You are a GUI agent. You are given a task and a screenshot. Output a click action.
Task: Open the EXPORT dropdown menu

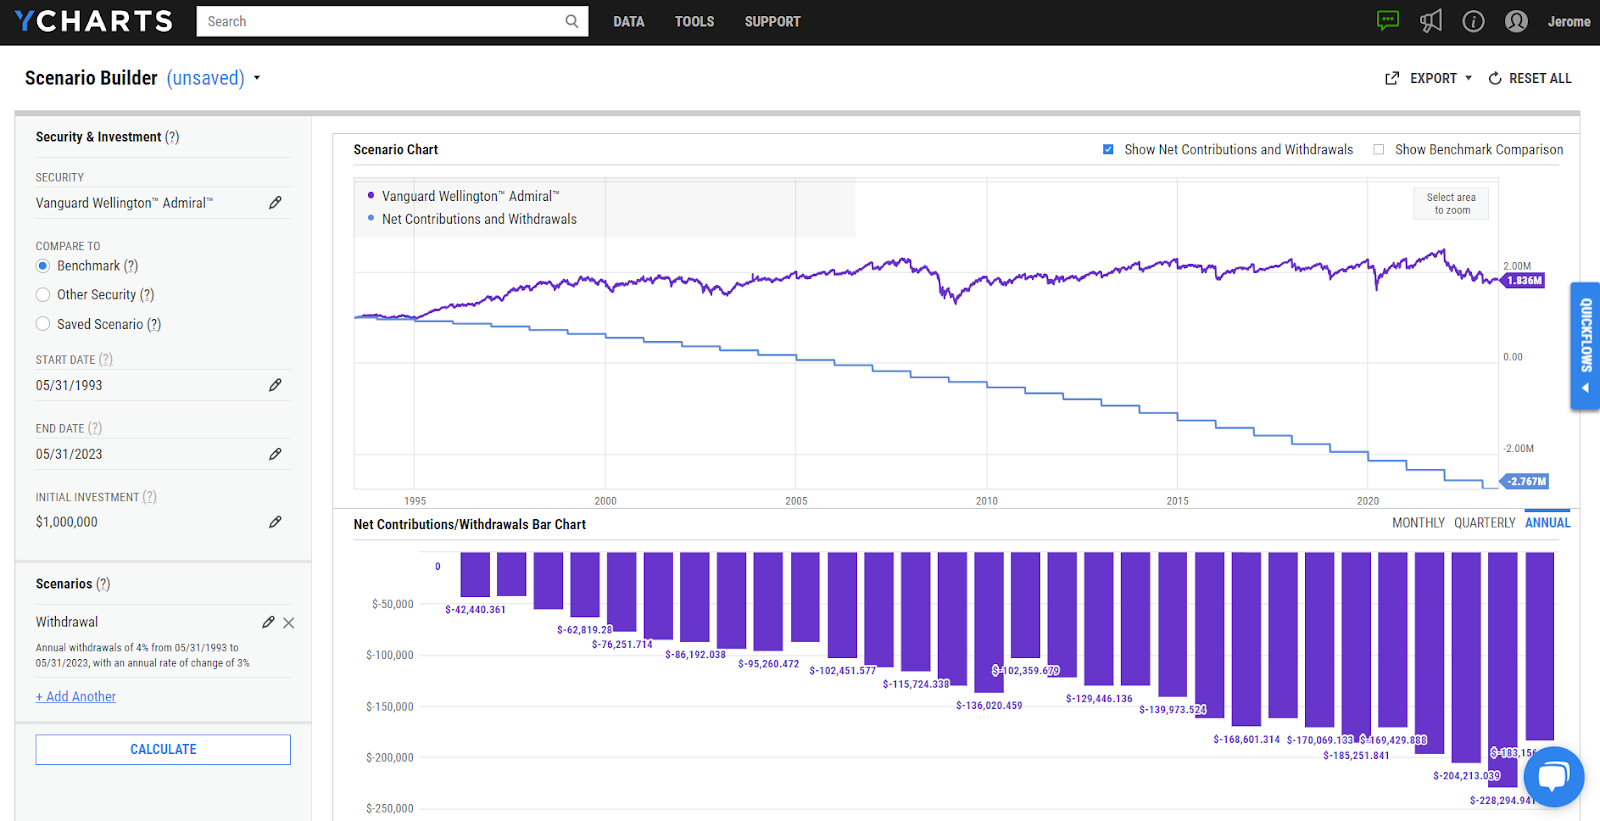1428,78
